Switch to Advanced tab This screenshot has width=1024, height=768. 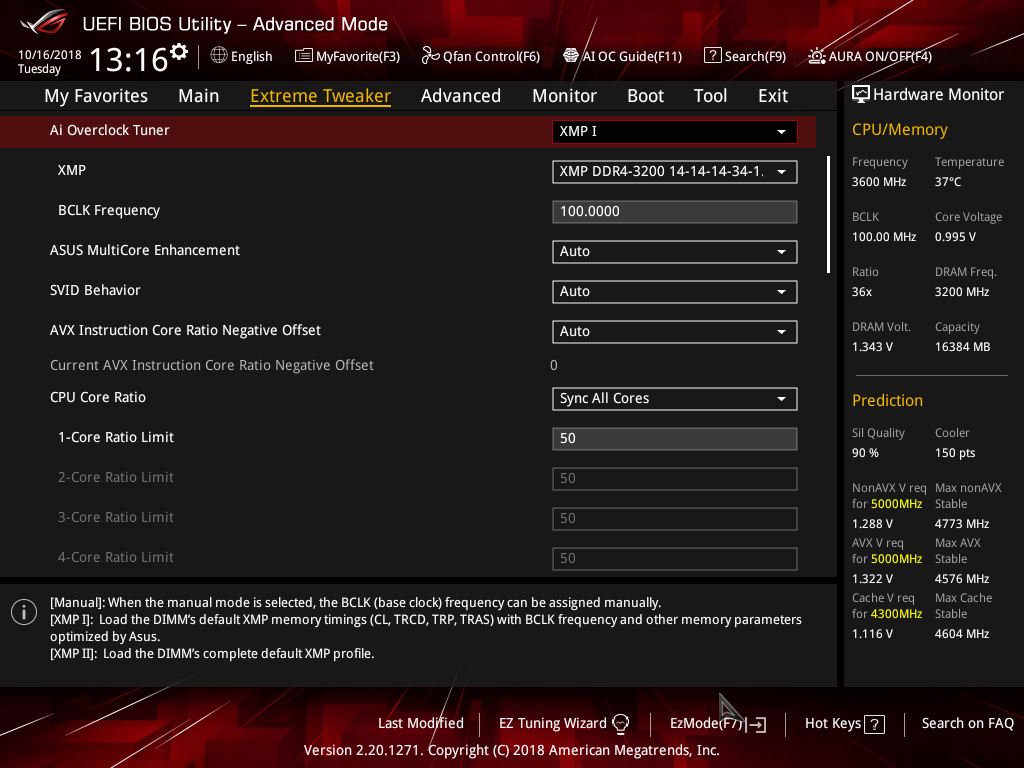pos(461,96)
